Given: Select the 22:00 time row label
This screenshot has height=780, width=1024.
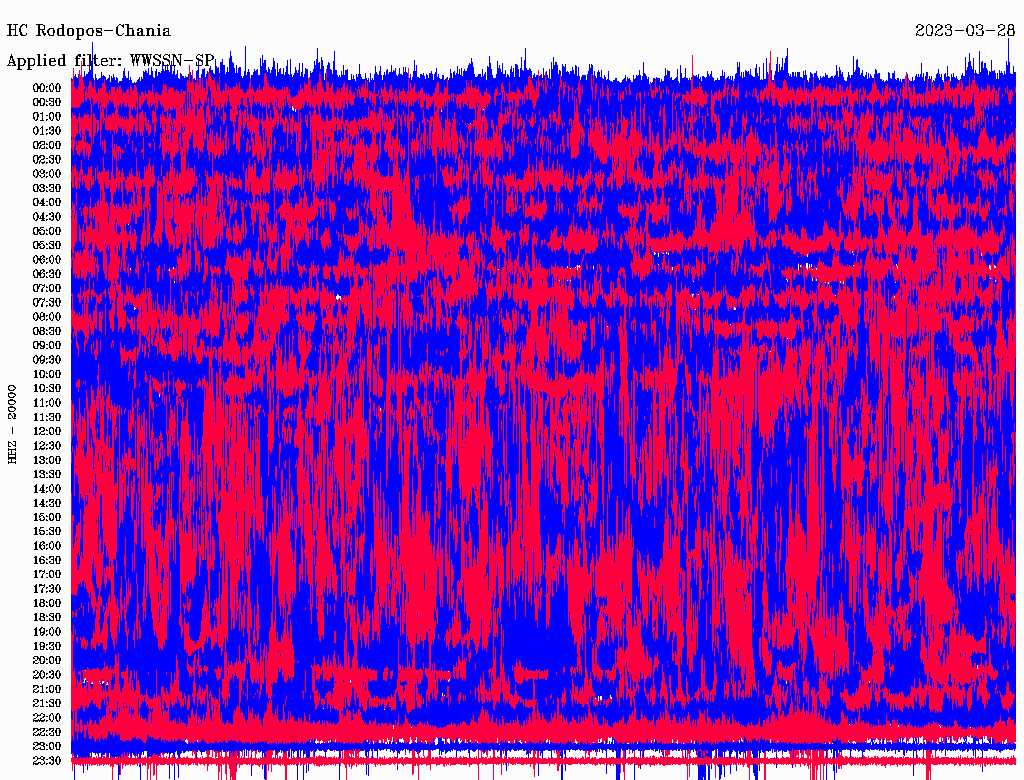Looking at the screenshot, I should (47, 717).
